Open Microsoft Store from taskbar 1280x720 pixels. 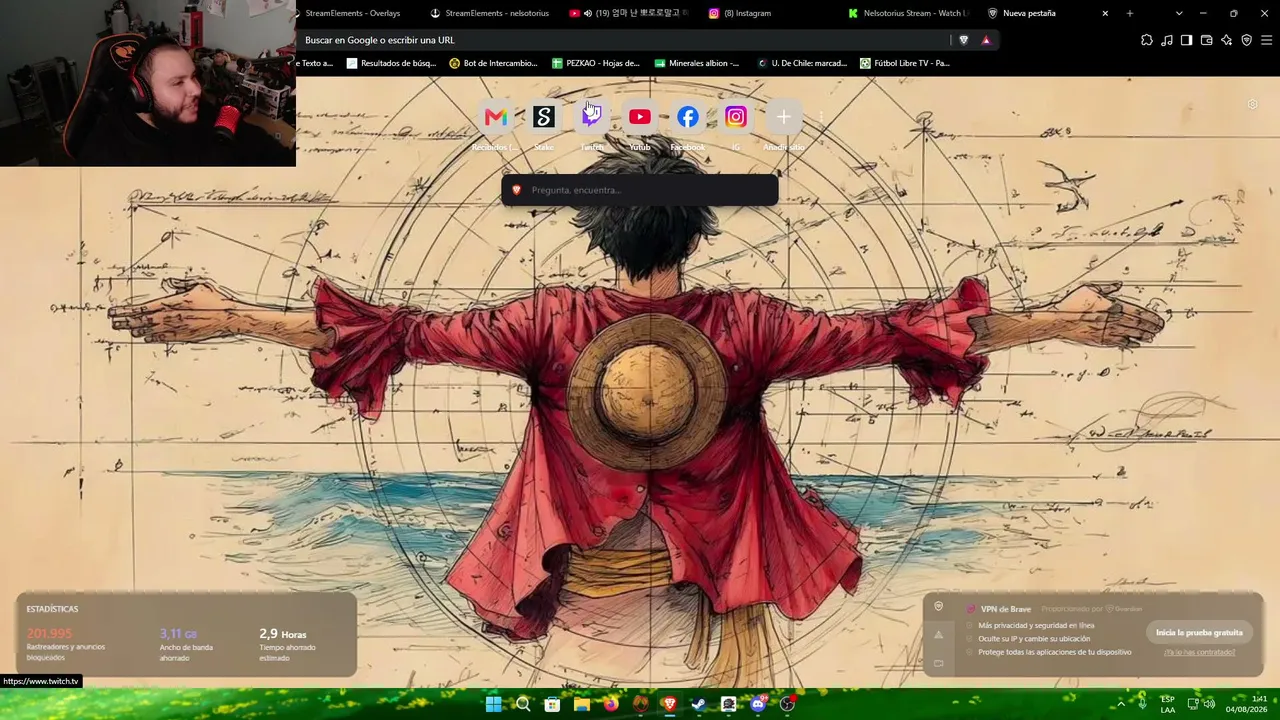pyautogui.click(x=552, y=704)
